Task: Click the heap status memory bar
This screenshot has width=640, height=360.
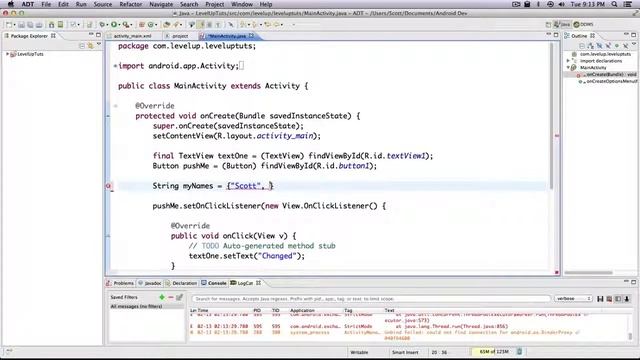Action: [493, 351]
